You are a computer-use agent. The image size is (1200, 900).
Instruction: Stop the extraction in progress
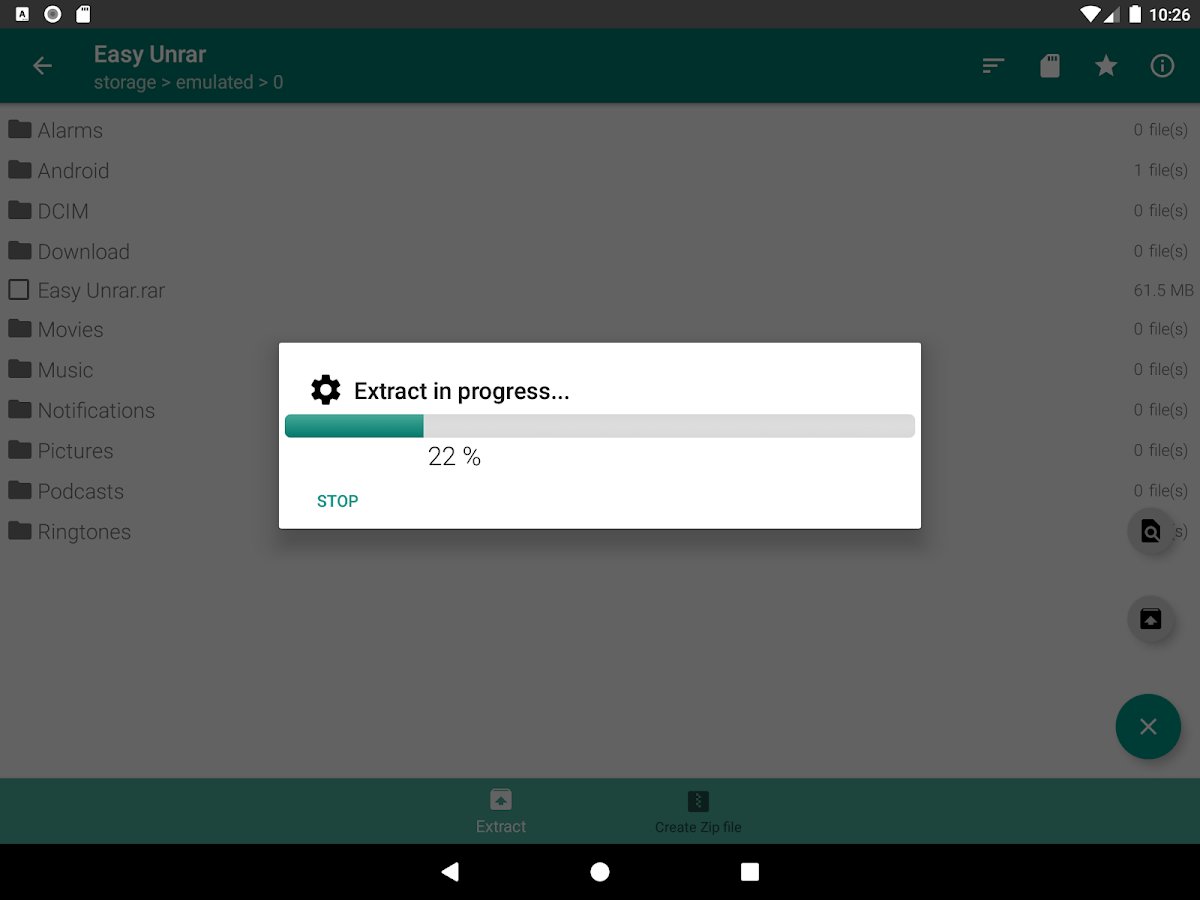337,501
